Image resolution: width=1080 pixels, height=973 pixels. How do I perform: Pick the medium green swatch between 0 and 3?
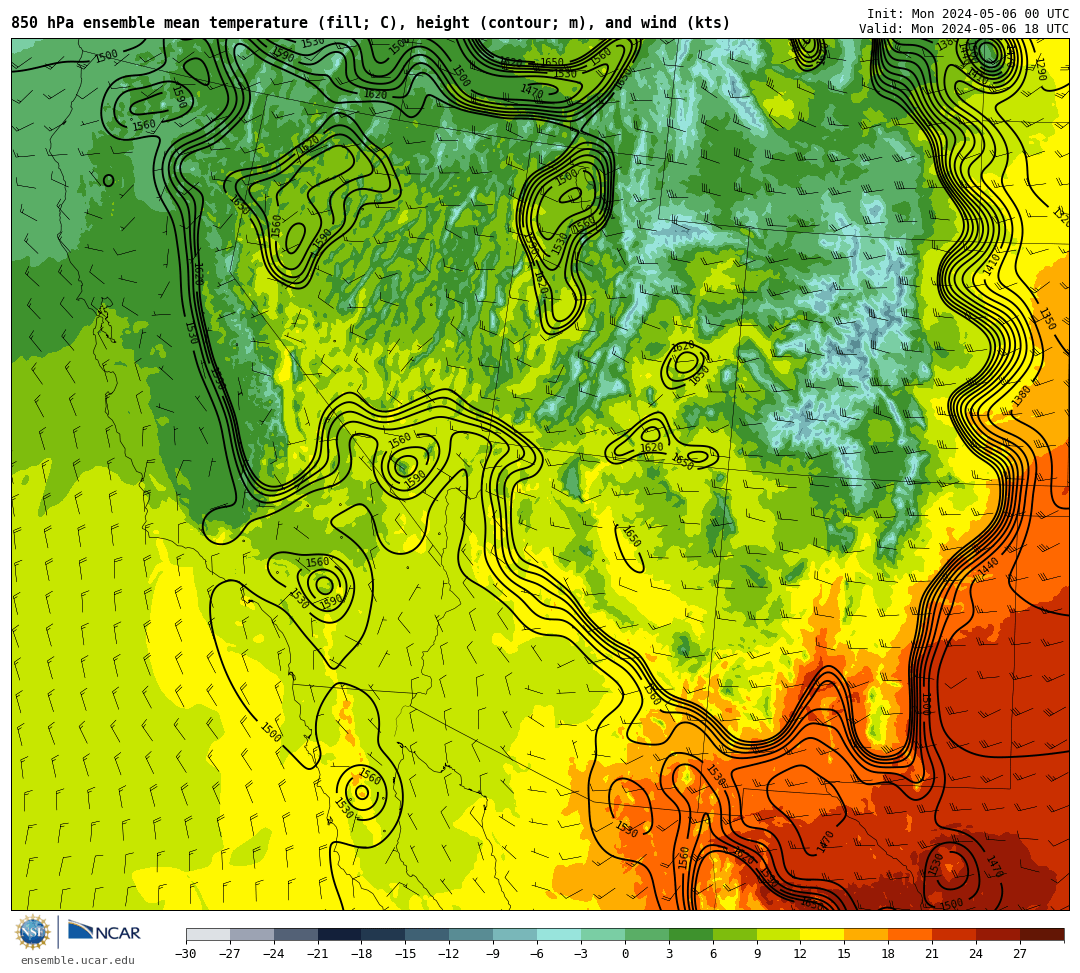click(647, 934)
